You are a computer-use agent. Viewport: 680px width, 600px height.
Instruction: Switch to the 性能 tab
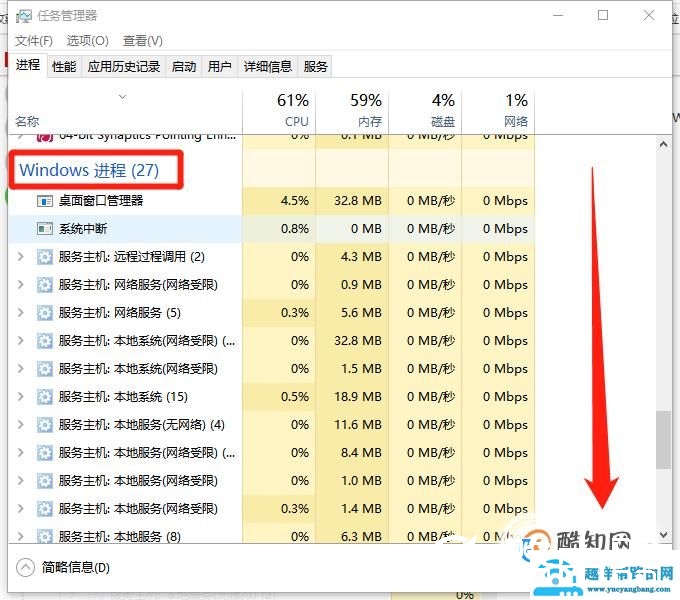pyautogui.click(x=64, y=67)
